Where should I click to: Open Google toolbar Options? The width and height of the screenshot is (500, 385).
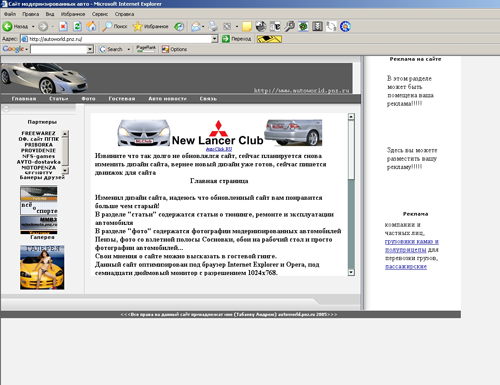click(174, 49)
